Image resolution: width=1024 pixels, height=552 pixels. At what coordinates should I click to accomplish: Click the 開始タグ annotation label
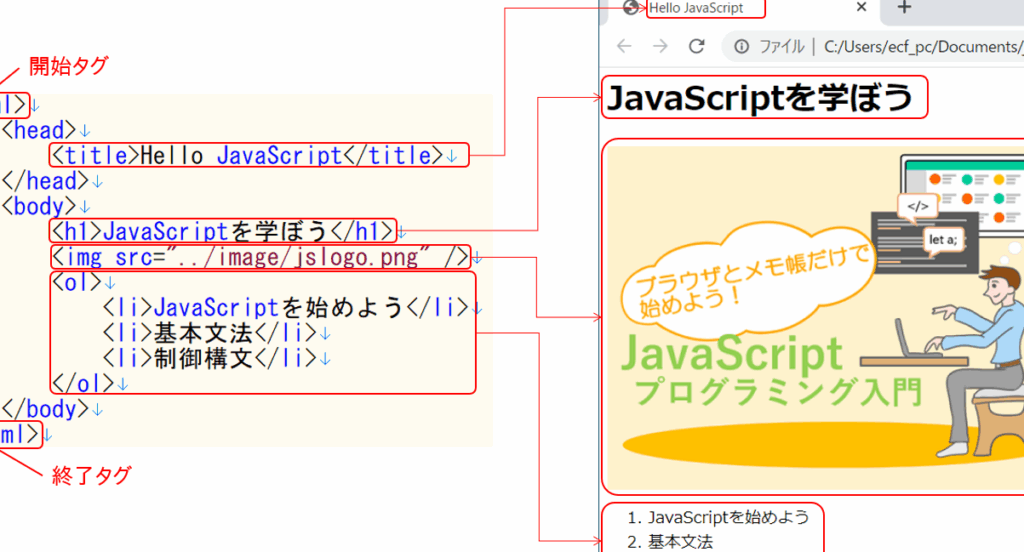point(67,67)
